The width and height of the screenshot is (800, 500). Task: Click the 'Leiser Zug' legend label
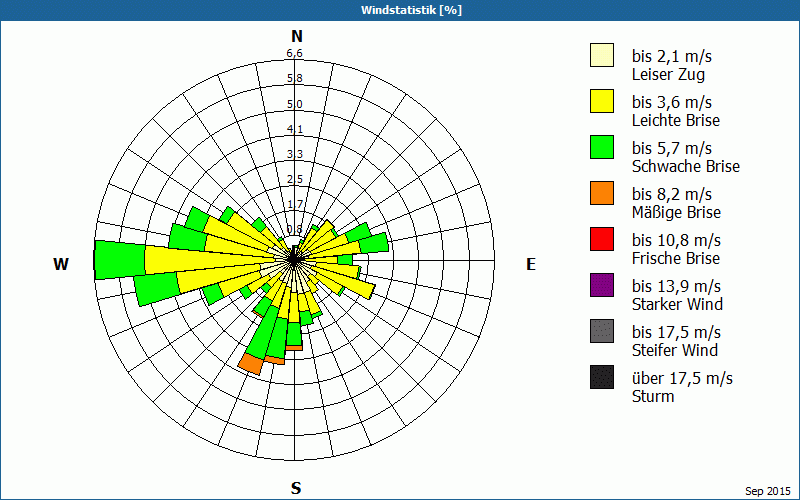[668, 74]
